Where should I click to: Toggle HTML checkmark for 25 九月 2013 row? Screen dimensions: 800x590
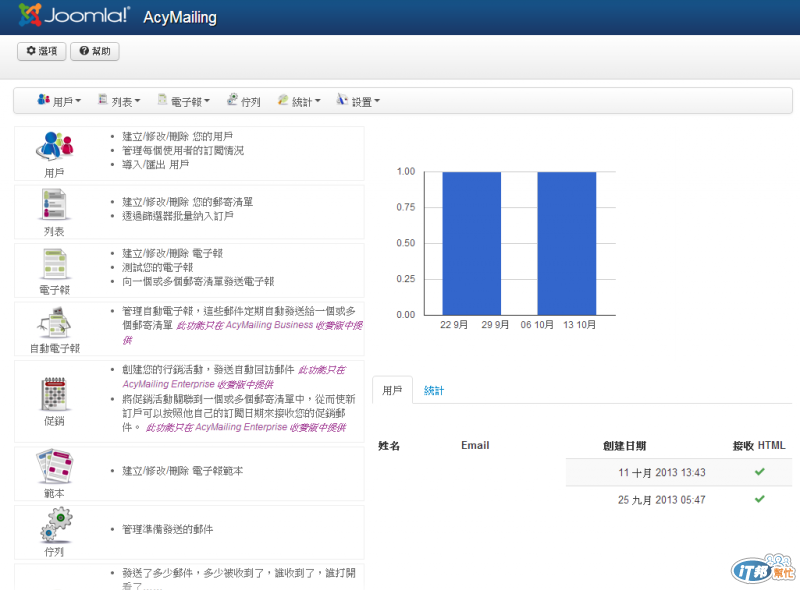(x=760, y=499)
